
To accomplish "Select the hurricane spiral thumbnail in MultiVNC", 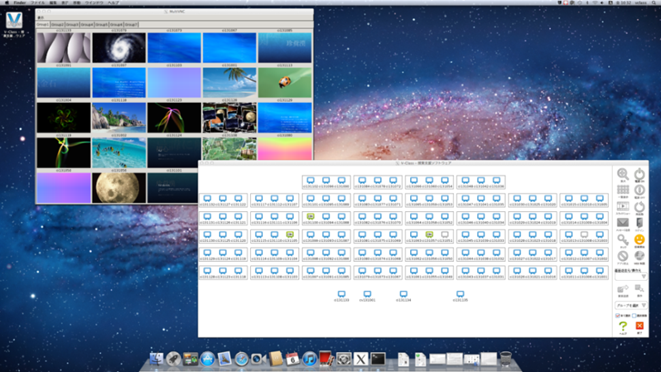I will tap(119, 48).
